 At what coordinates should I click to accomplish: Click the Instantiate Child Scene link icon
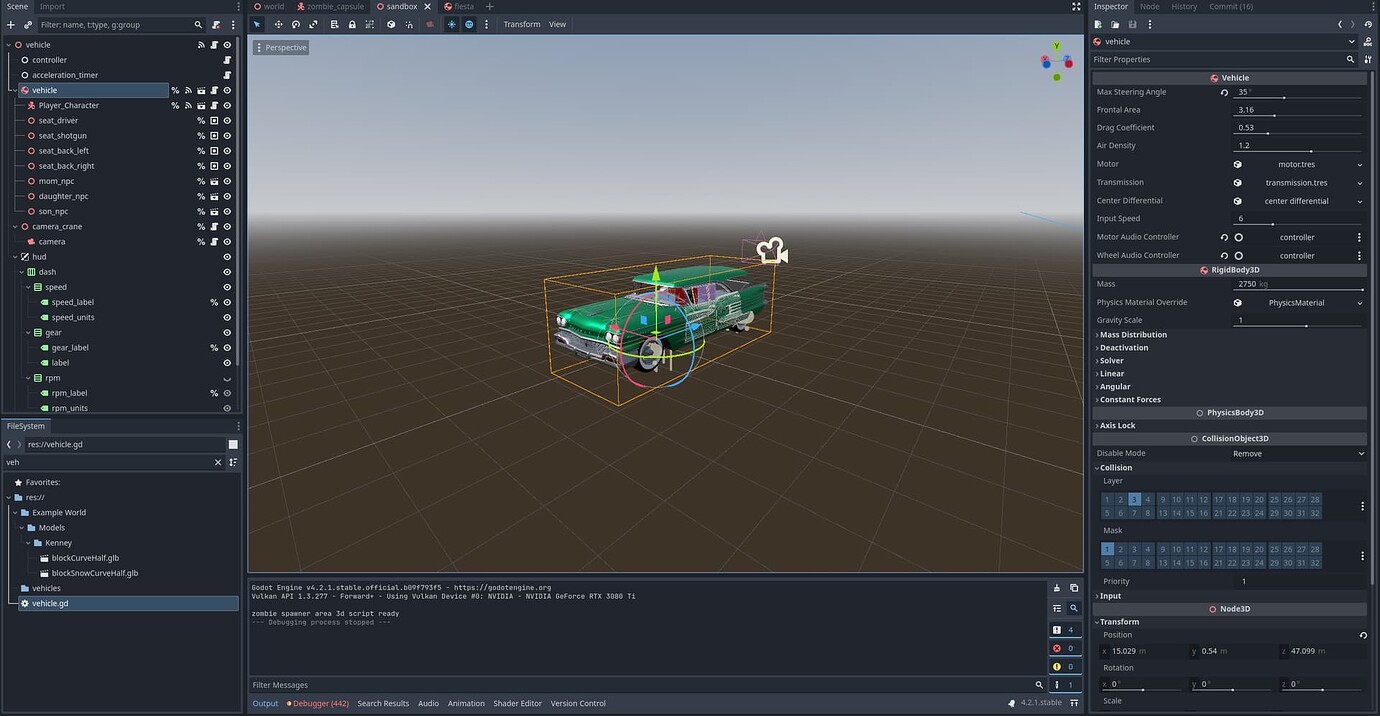pos(27,24)
